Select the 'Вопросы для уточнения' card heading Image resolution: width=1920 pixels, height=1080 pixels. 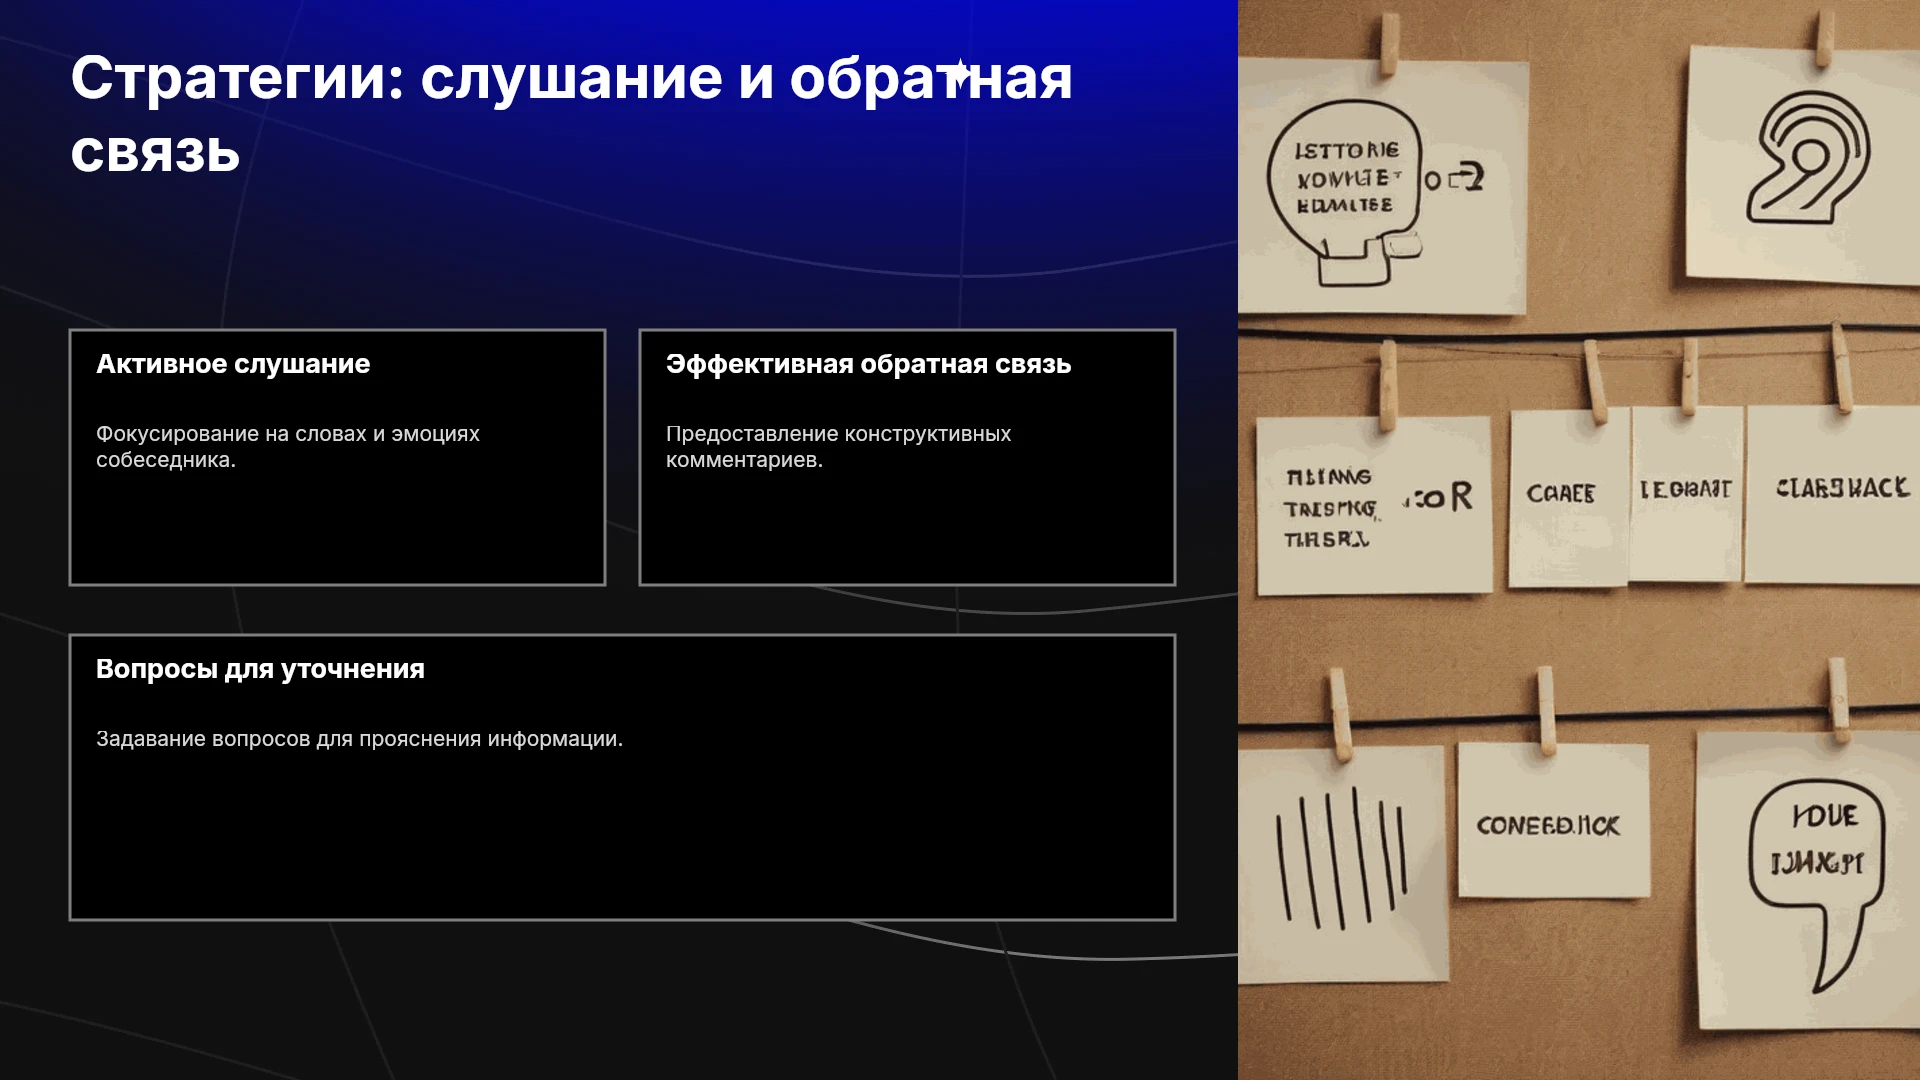coord(260,669)
